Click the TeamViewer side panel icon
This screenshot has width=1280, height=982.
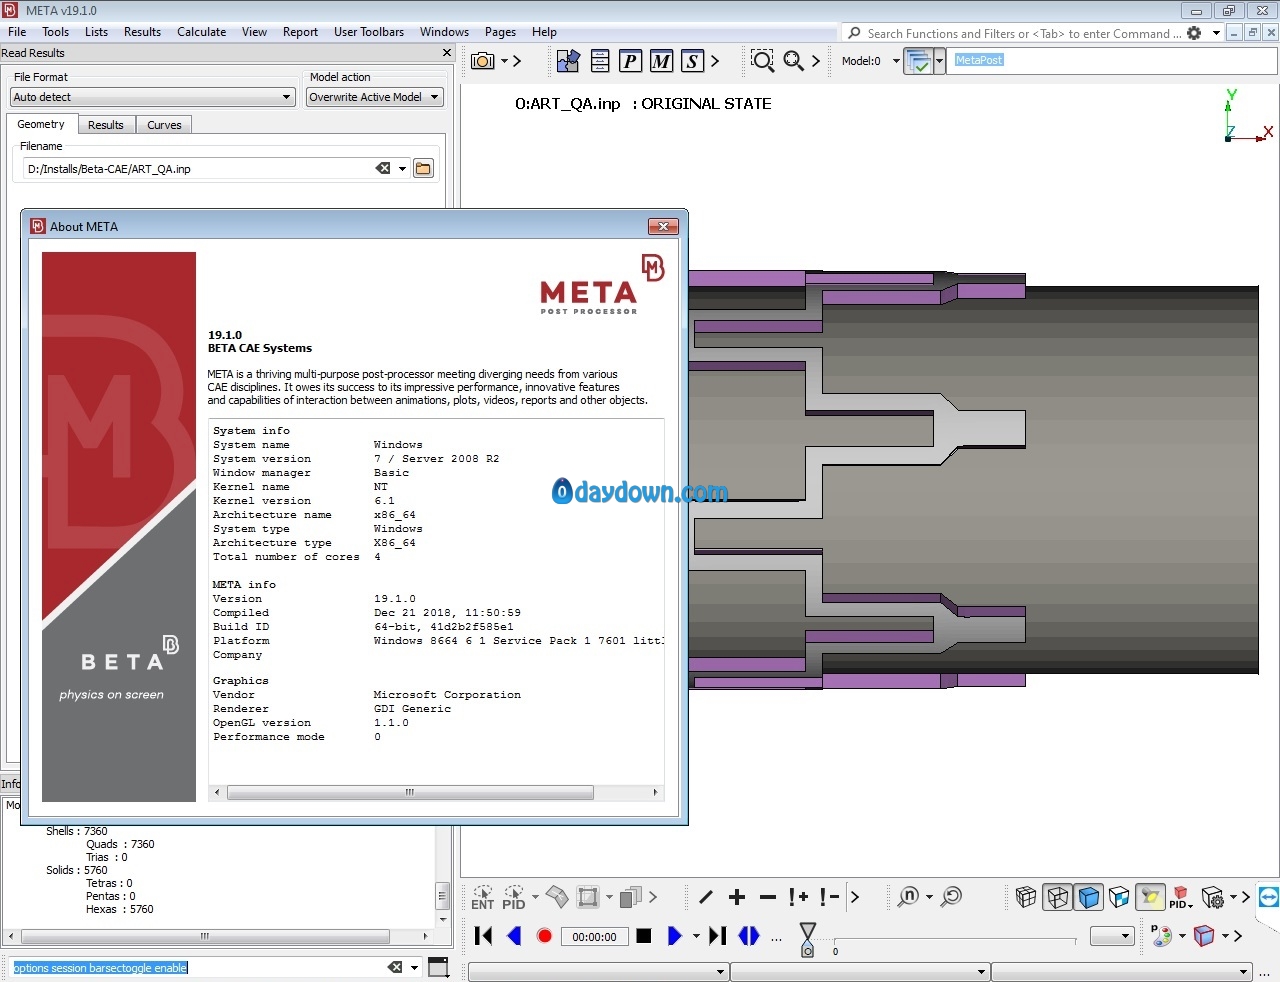(1269, 897)
